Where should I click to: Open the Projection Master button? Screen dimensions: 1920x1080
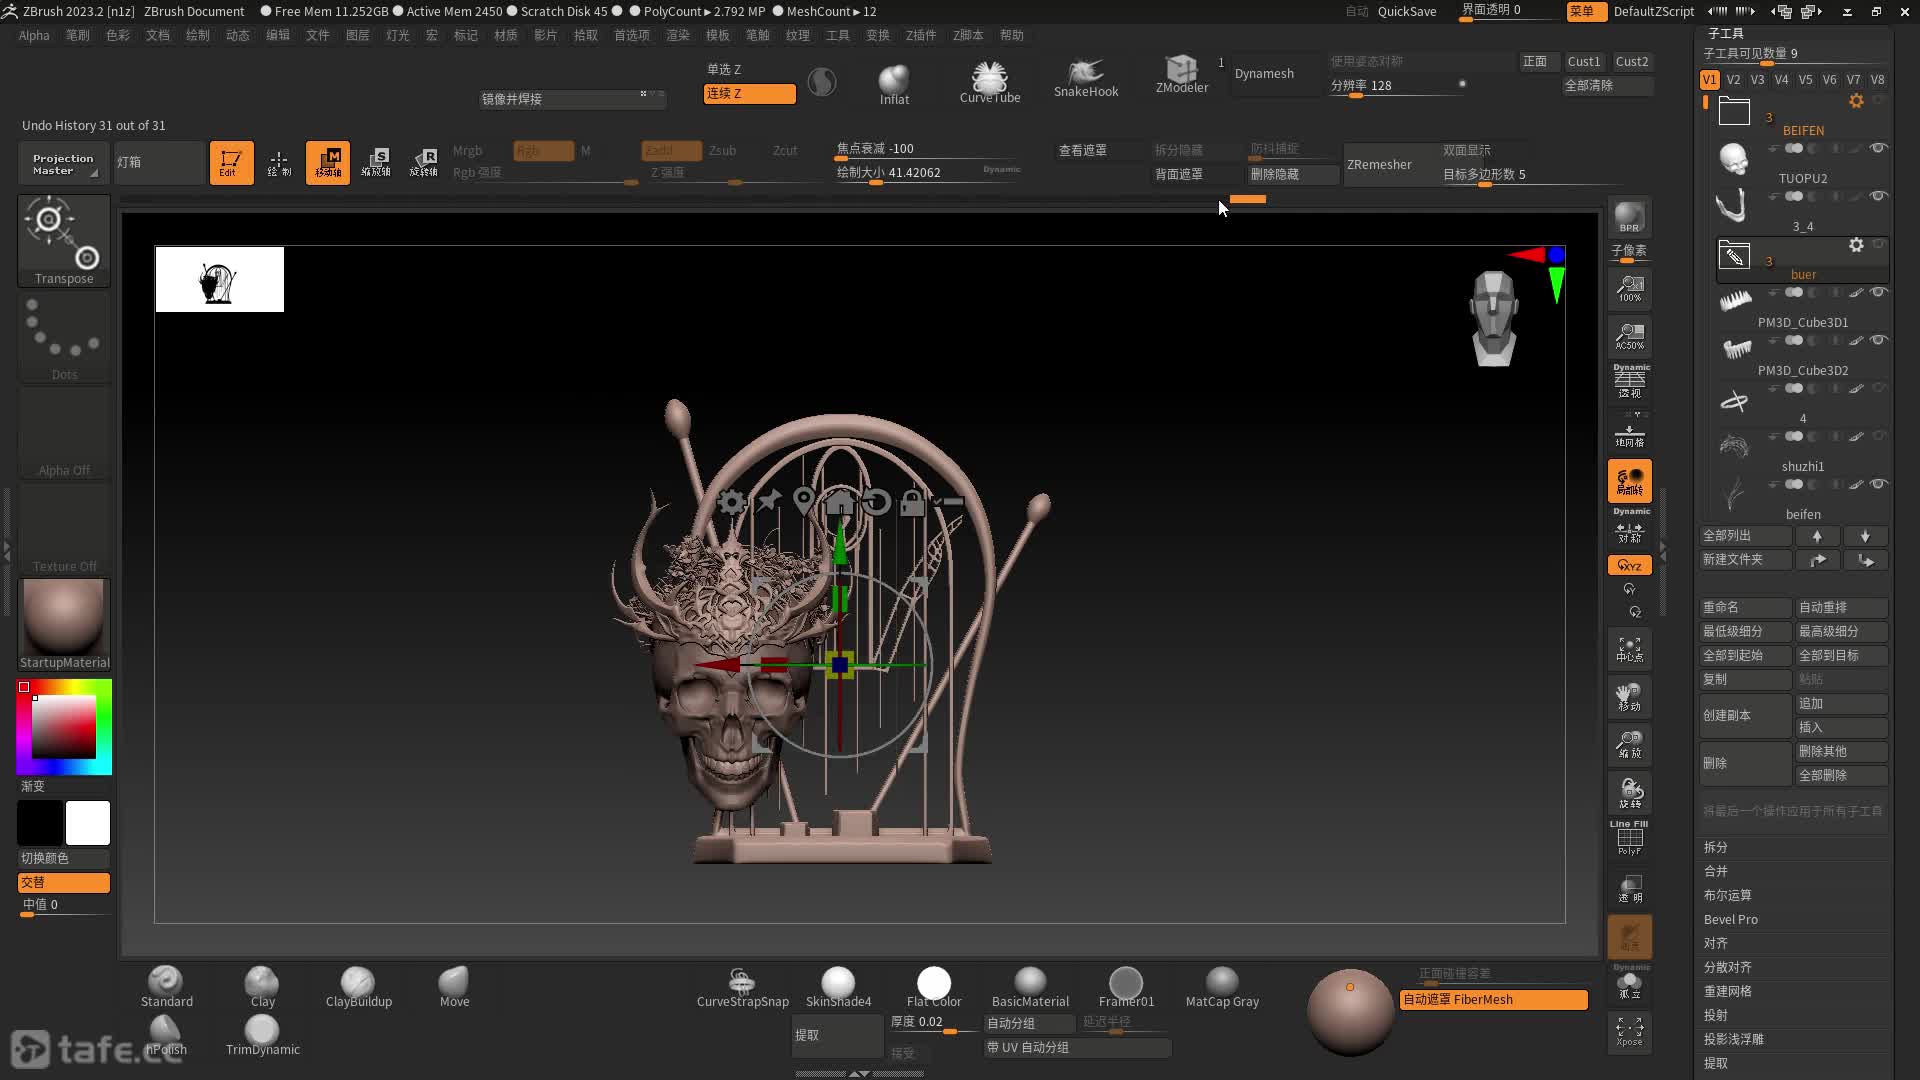[x=63, y=163]
